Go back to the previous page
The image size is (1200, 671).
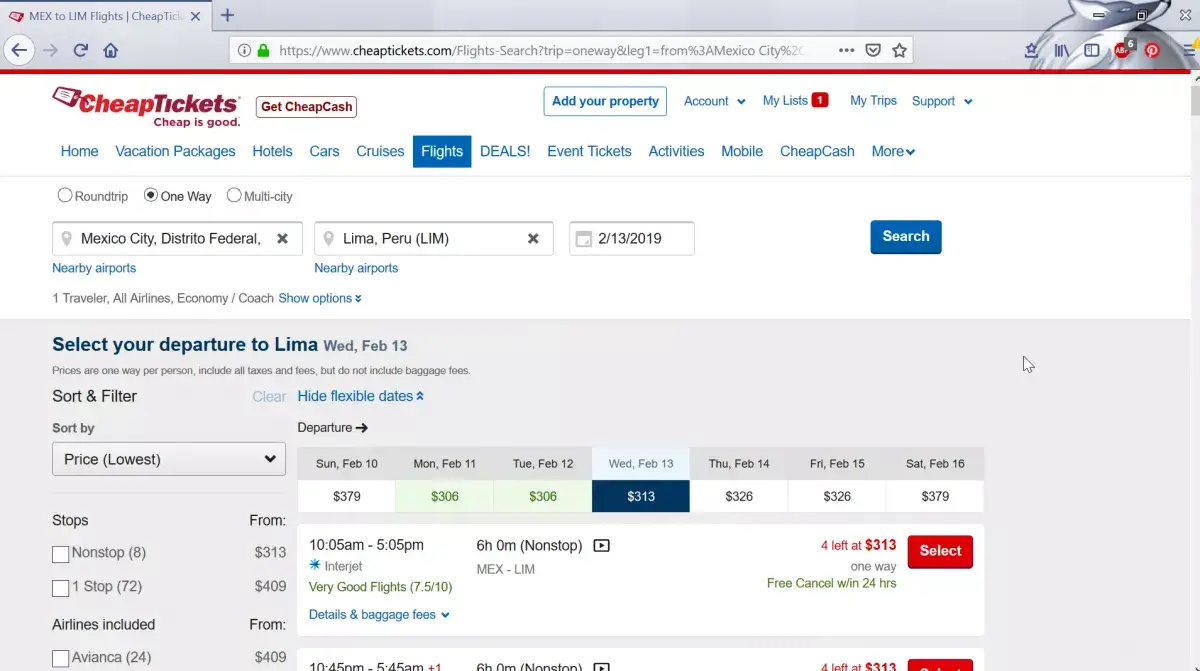pyautogui.click(x=19, y=50)
